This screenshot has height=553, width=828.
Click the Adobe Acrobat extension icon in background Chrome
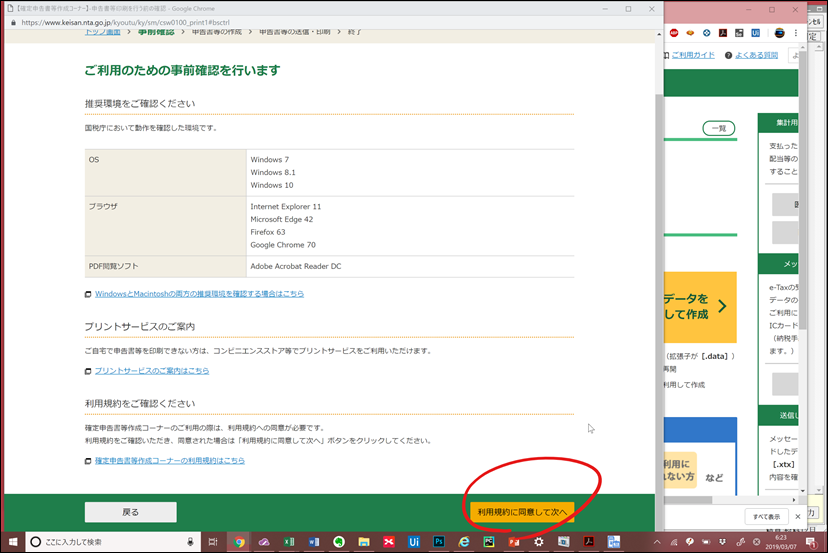tap(723, 33)
